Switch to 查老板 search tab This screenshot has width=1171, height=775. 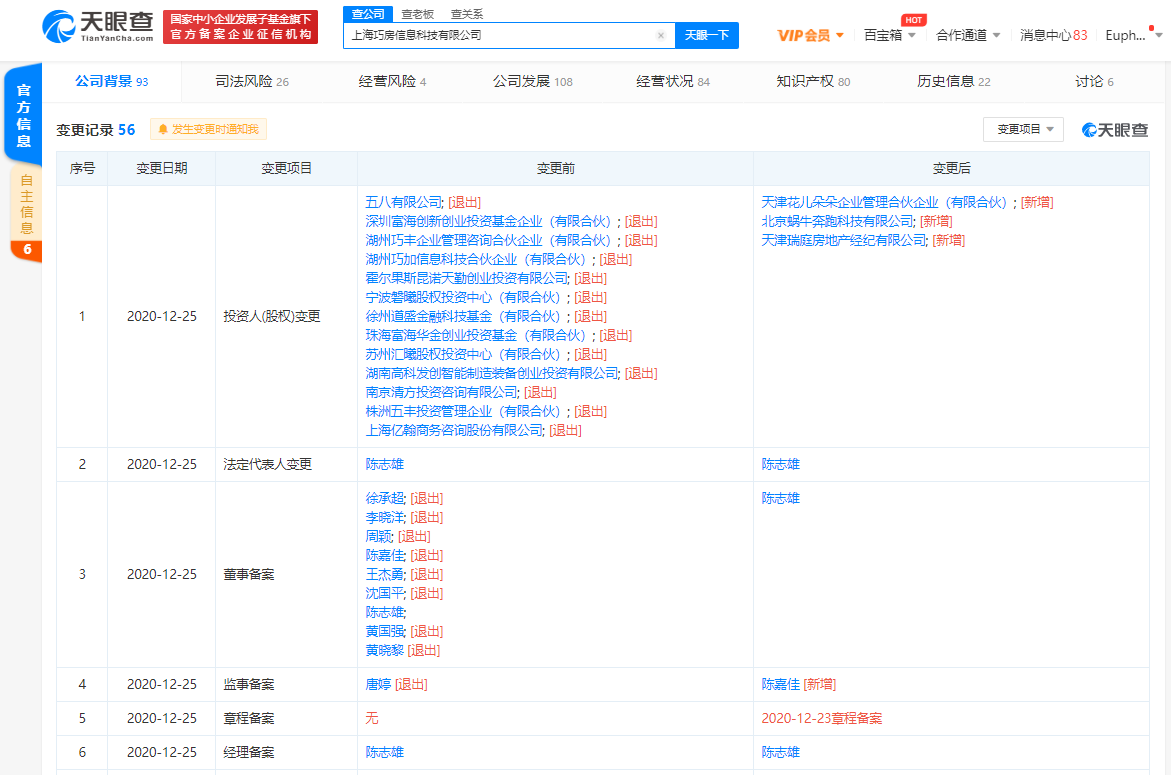point(417,13)
